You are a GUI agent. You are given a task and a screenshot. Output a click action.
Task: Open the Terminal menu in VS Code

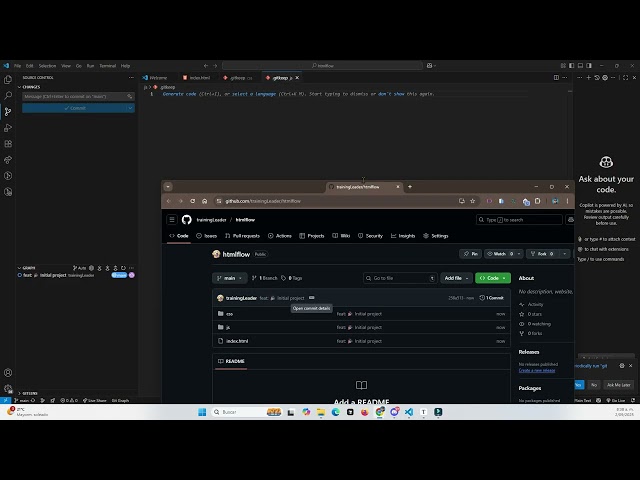[x=108, y=66]
